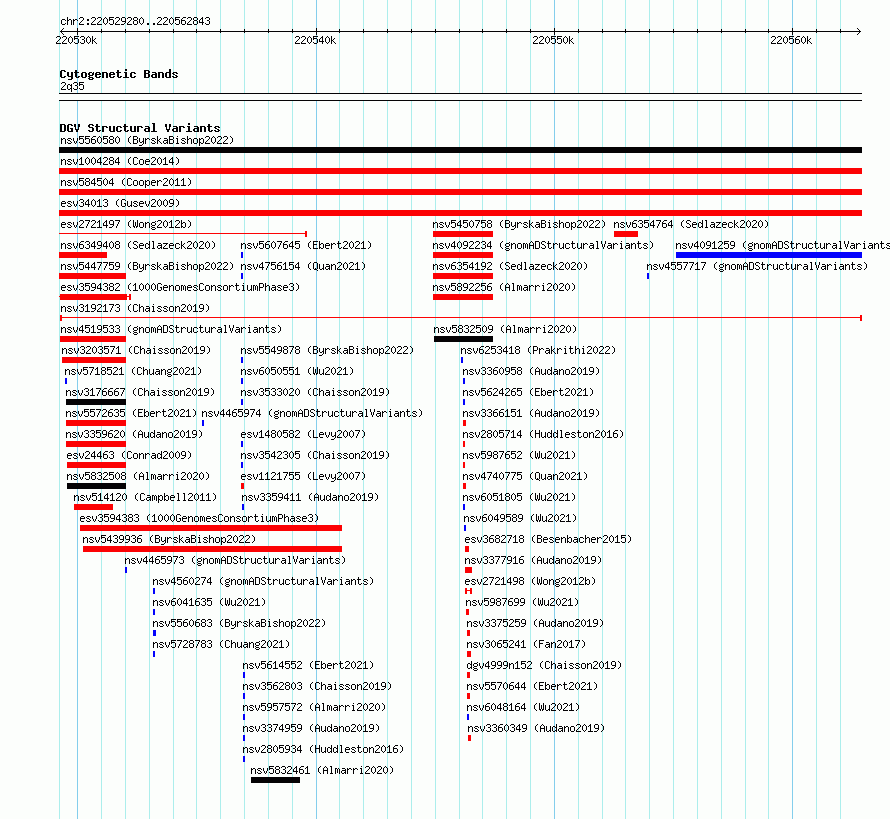Screen dimensions: 890x819
Task: Select nsv3360958 (Audano2019) label
Action: coord(531,371)
